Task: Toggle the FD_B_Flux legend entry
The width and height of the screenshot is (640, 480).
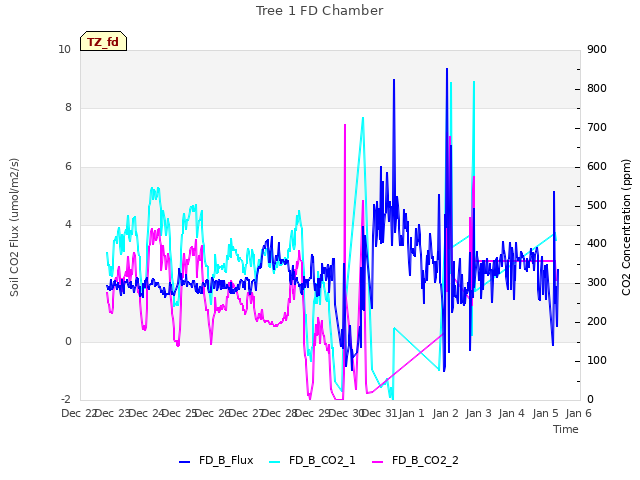Action: click(x=216, y=460)
